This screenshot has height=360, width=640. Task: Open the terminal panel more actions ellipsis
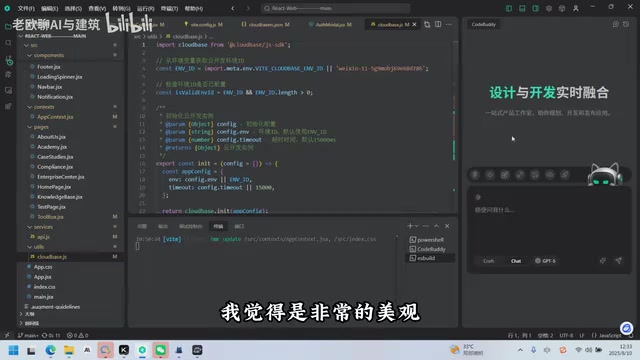[426, 226]
